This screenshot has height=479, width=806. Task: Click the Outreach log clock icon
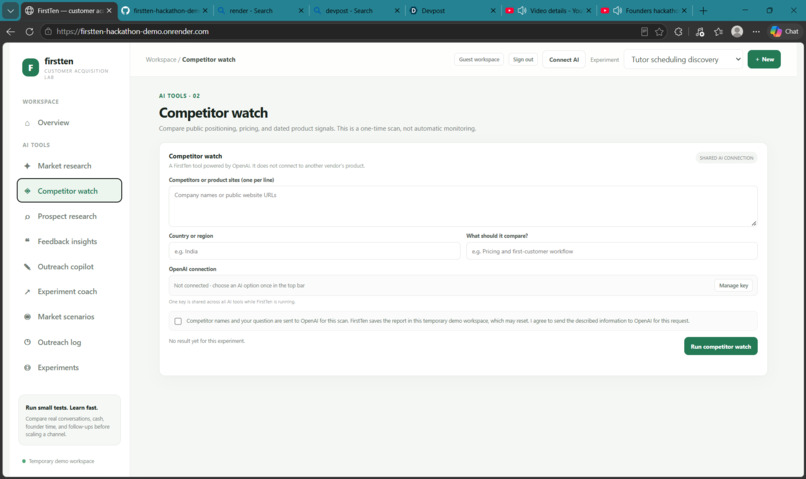pos(27,342)
